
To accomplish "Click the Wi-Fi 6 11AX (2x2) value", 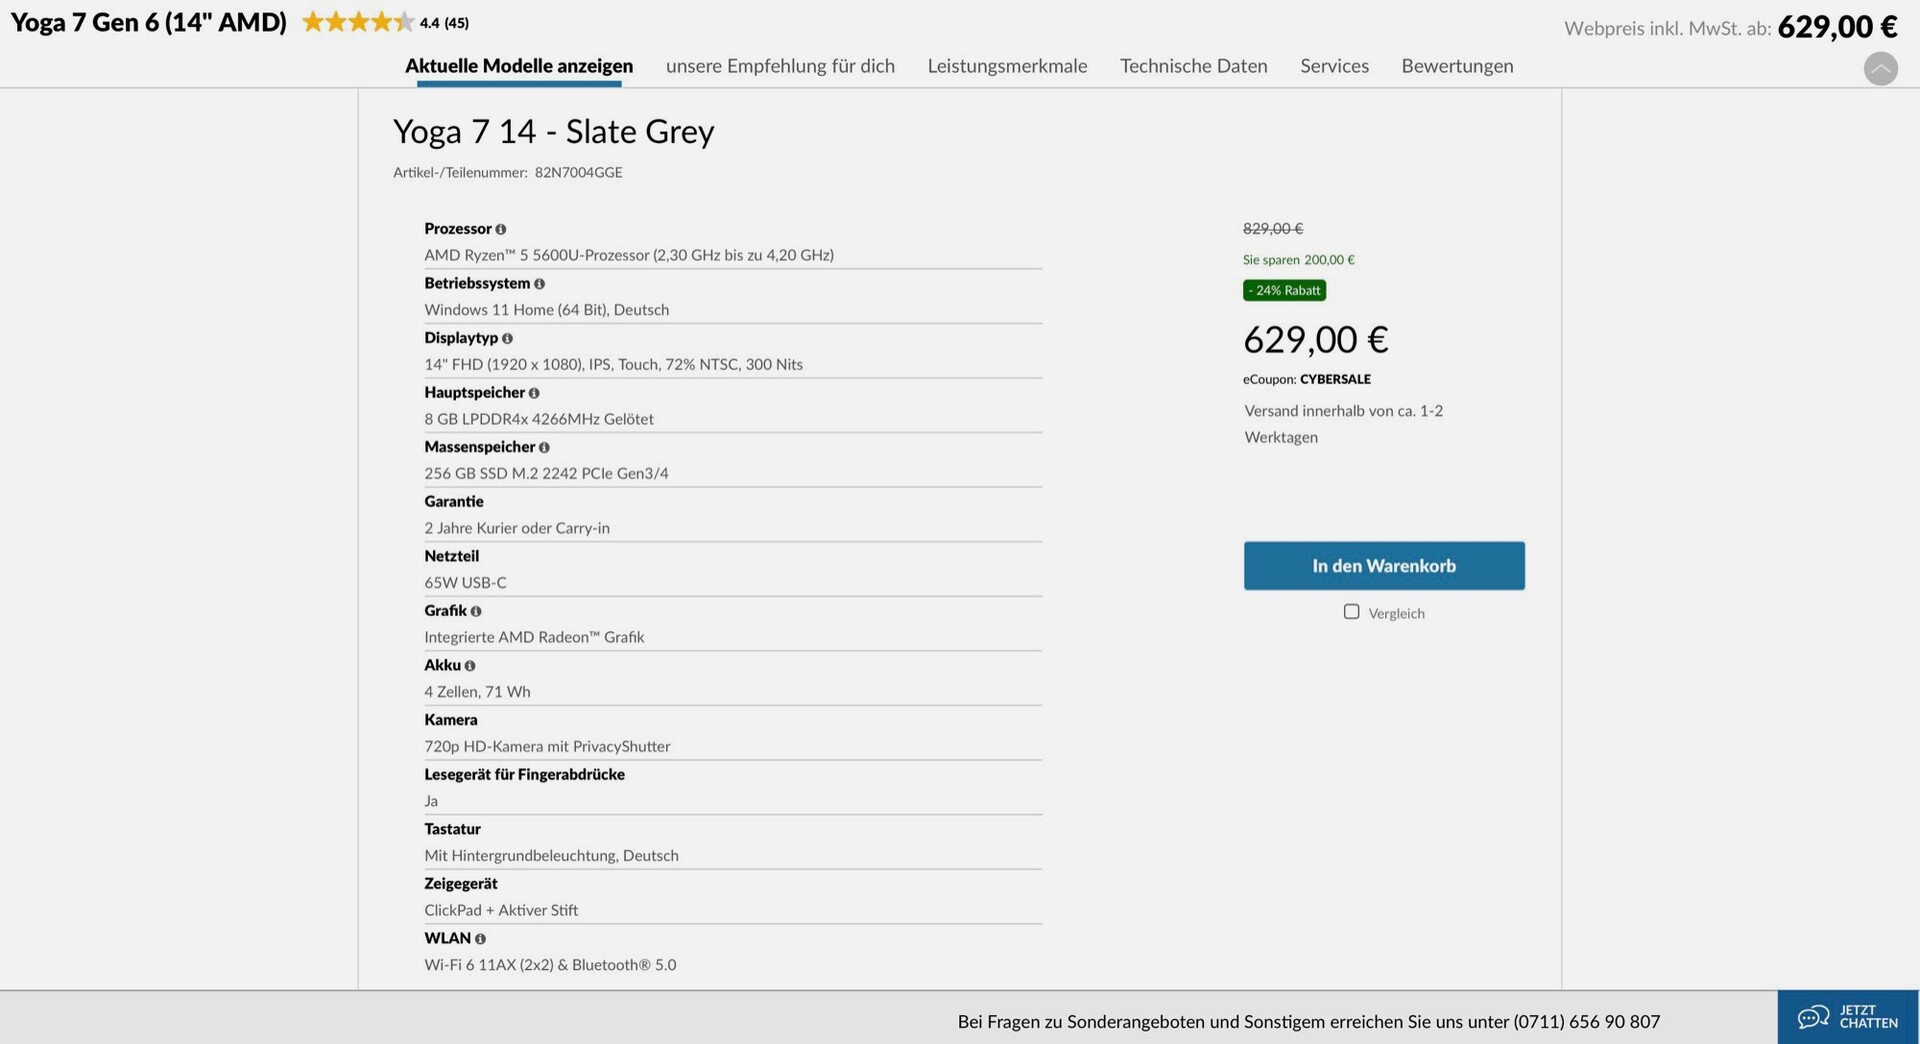I will click(x=550, y=965).
